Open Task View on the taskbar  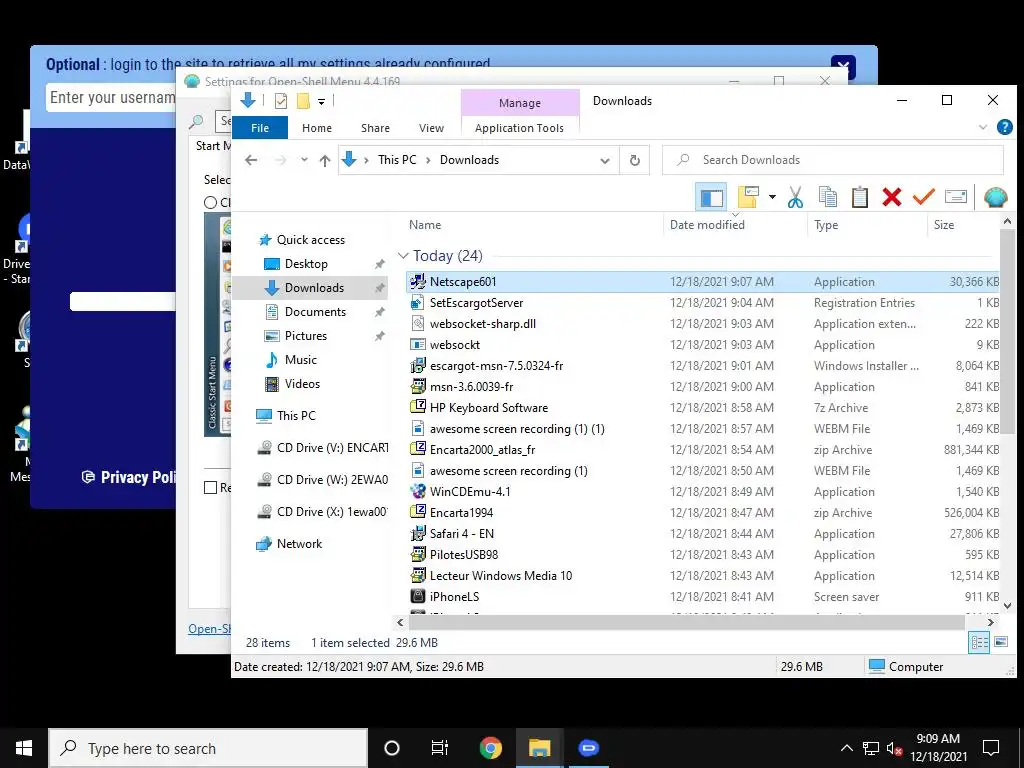[x=440, y=748]
